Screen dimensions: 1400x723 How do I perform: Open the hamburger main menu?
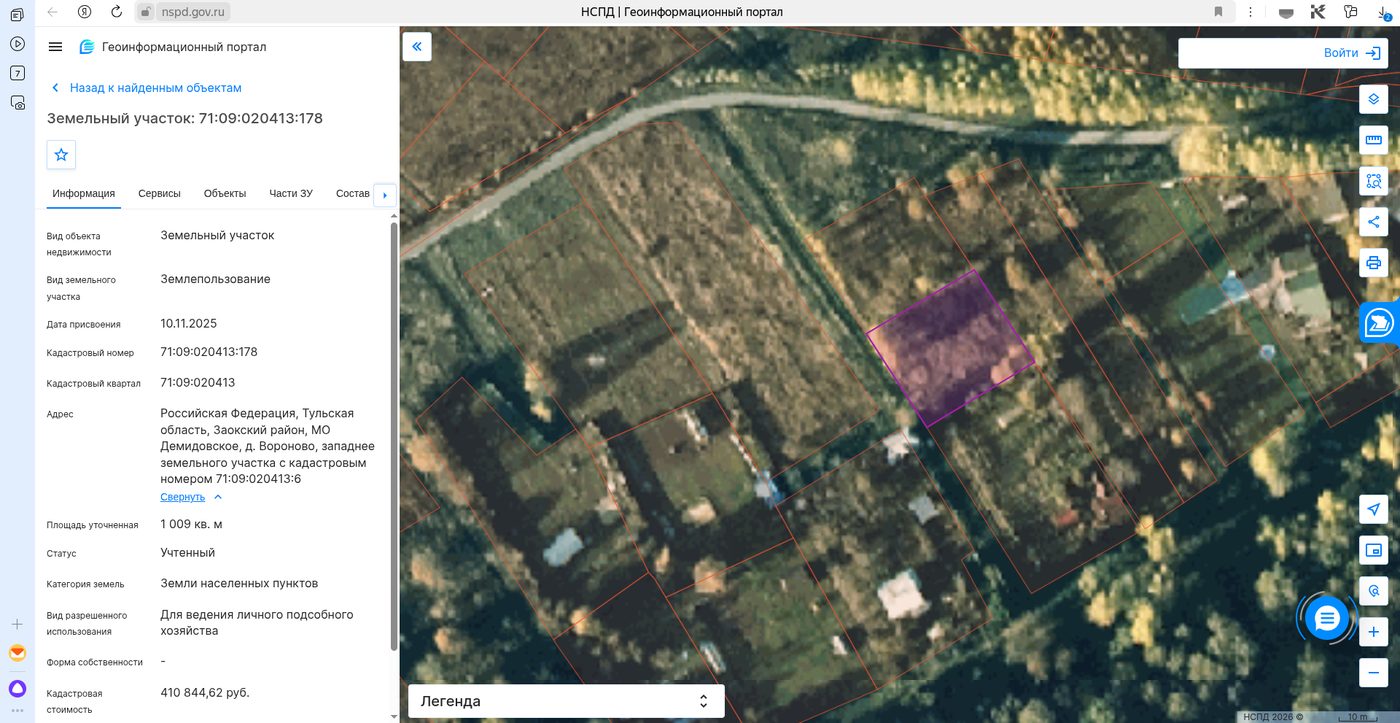tap(55, 47)
